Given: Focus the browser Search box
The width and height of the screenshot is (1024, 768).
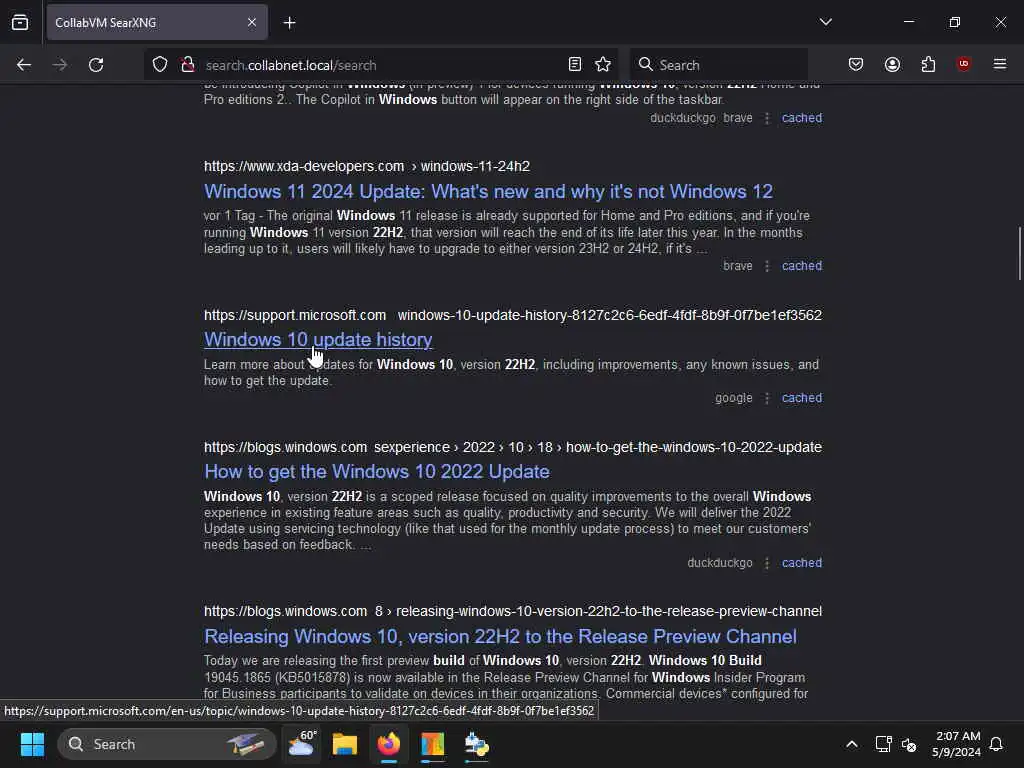Looking at the screenshot, I should (x=718, y=65).
